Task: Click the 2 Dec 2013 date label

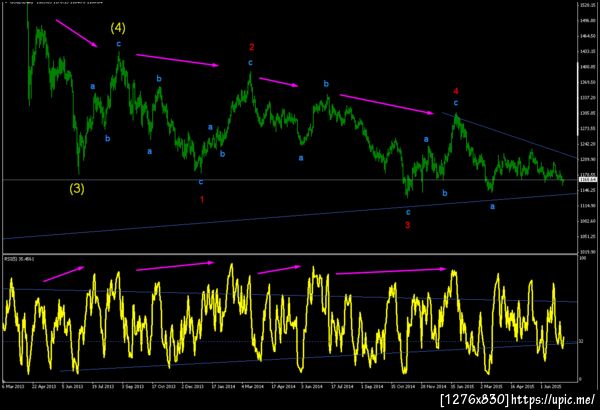Action: [193, 387]
